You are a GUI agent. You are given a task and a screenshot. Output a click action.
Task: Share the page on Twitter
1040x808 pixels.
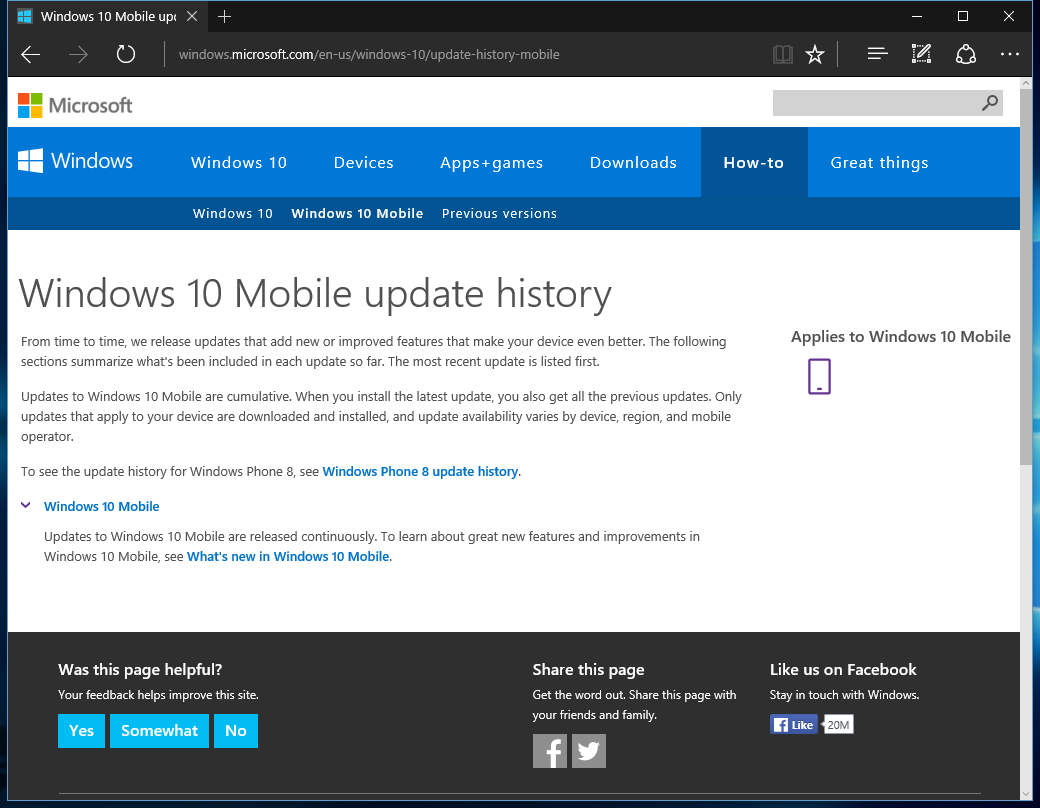(588, 750)
